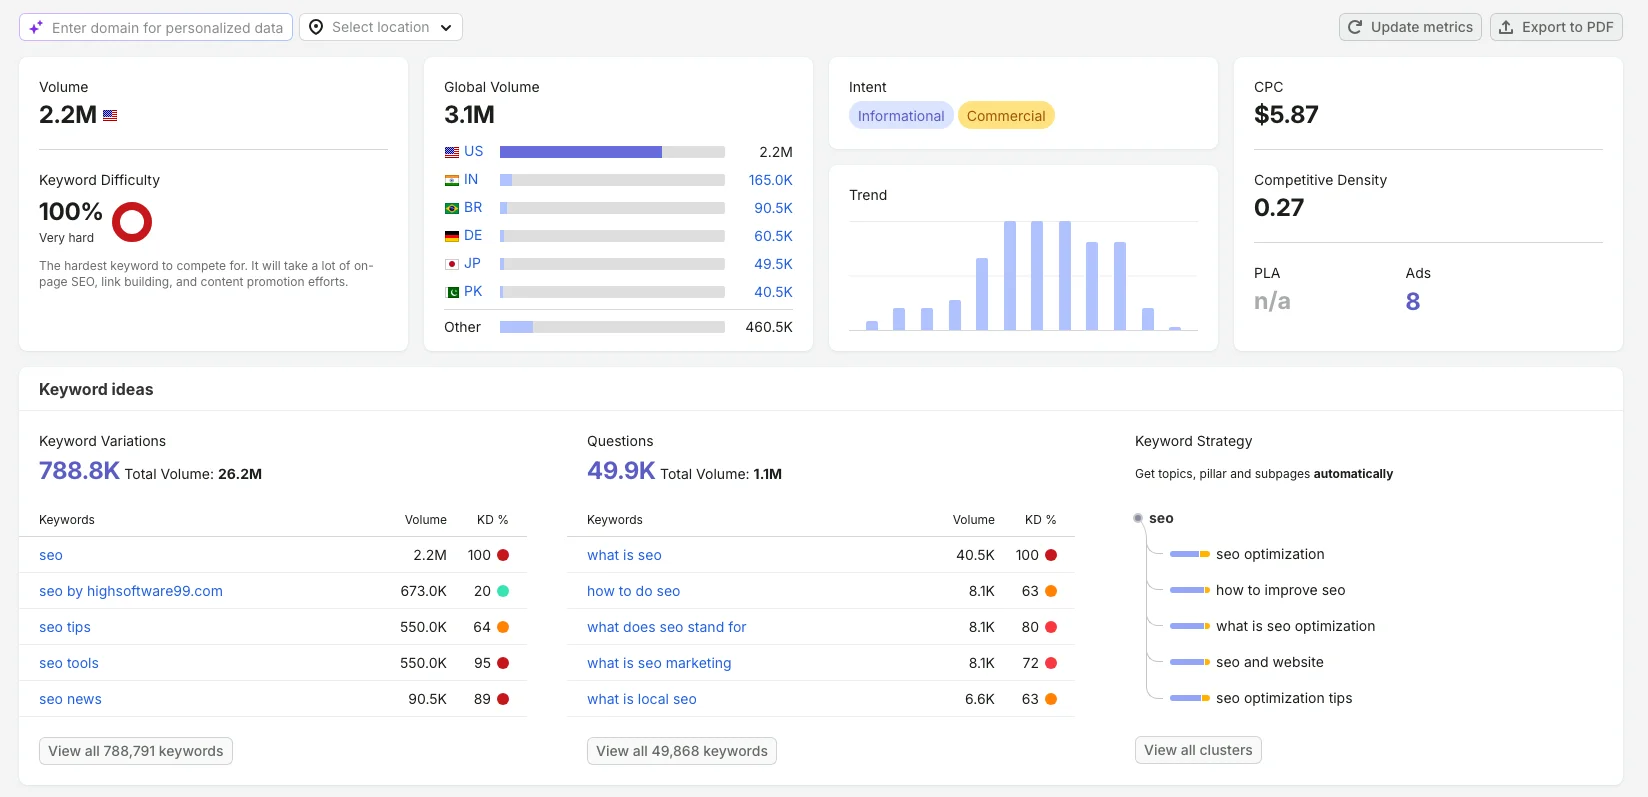Click the sparkle icon in domain field
The image size is (1648, 797).
click(x=36, y=27)
